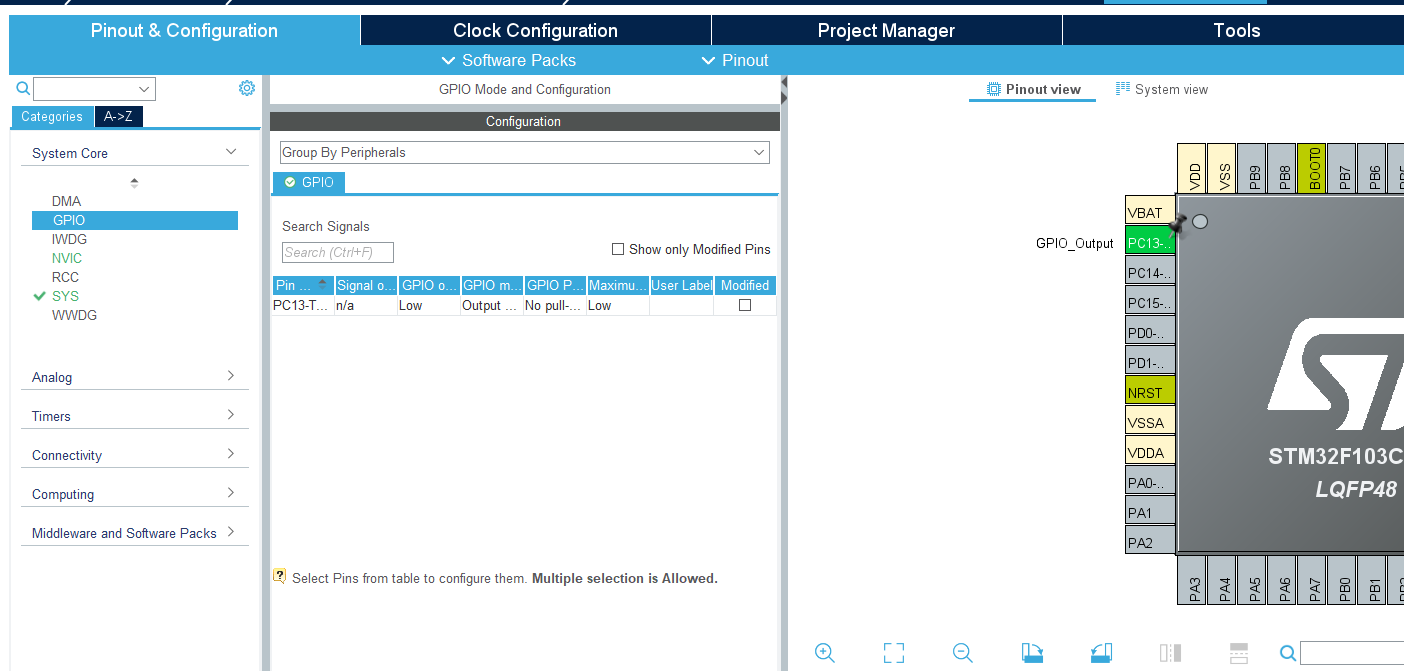Click the Search Signals input field
Viewport: 1404px width, 671px height.
338,252
